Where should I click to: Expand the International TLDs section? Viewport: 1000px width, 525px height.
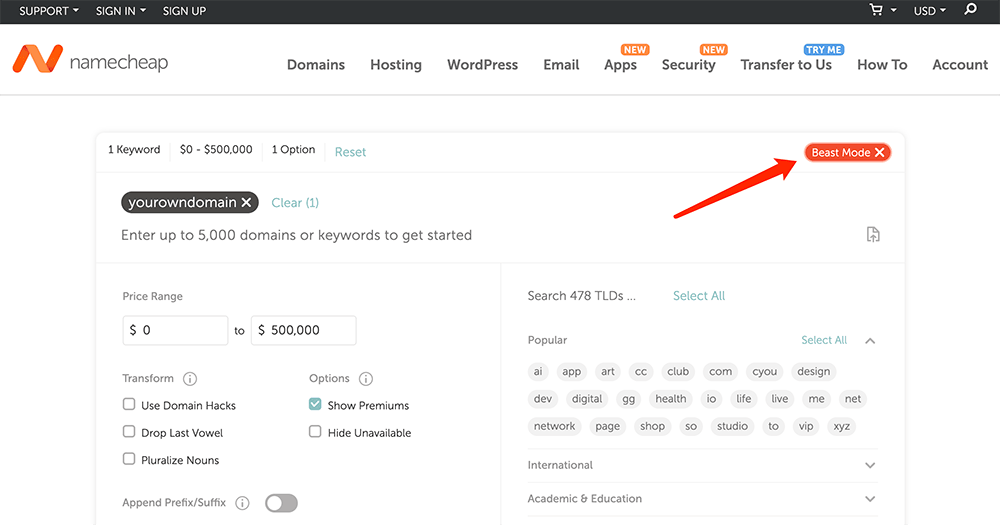pos(870,465)
